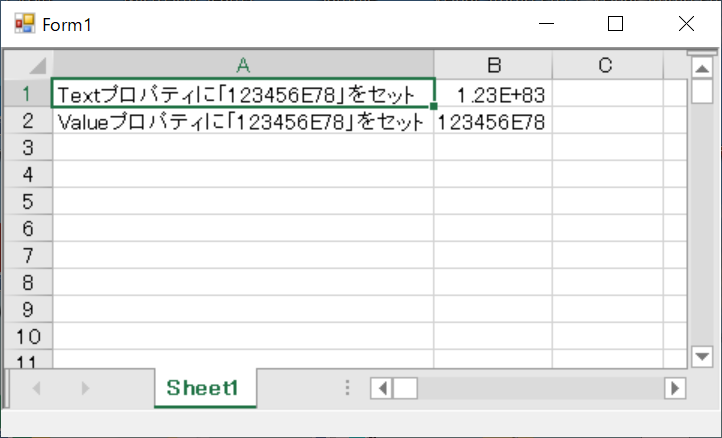
Task: Select row header 2
Action: (x=28, y=121)
